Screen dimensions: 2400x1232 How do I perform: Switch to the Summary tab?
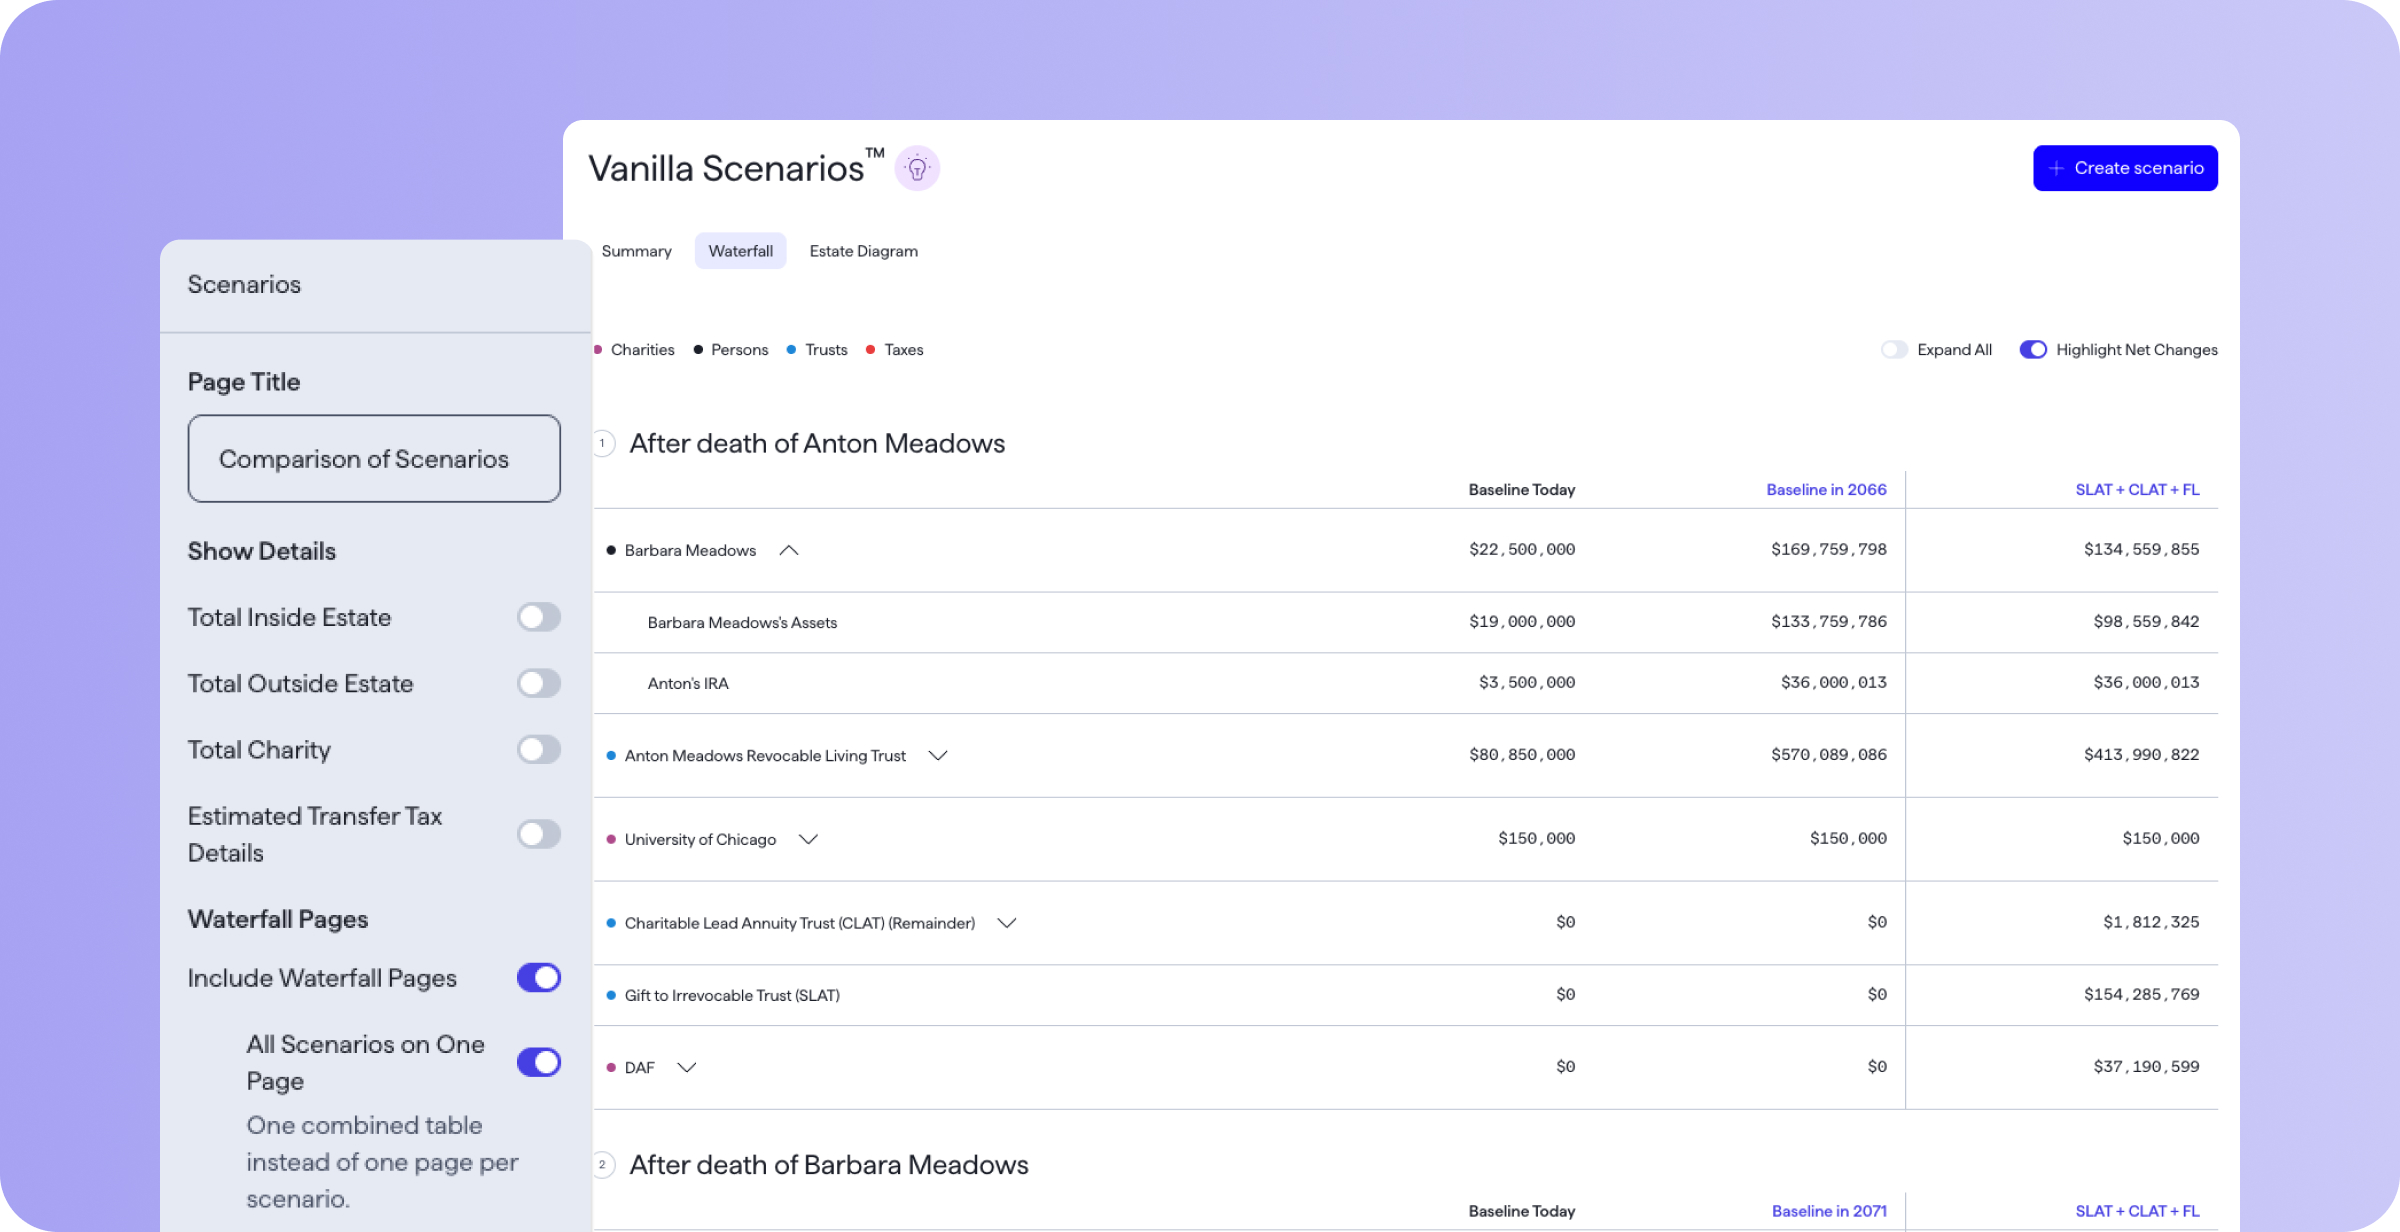click(637, 251)
